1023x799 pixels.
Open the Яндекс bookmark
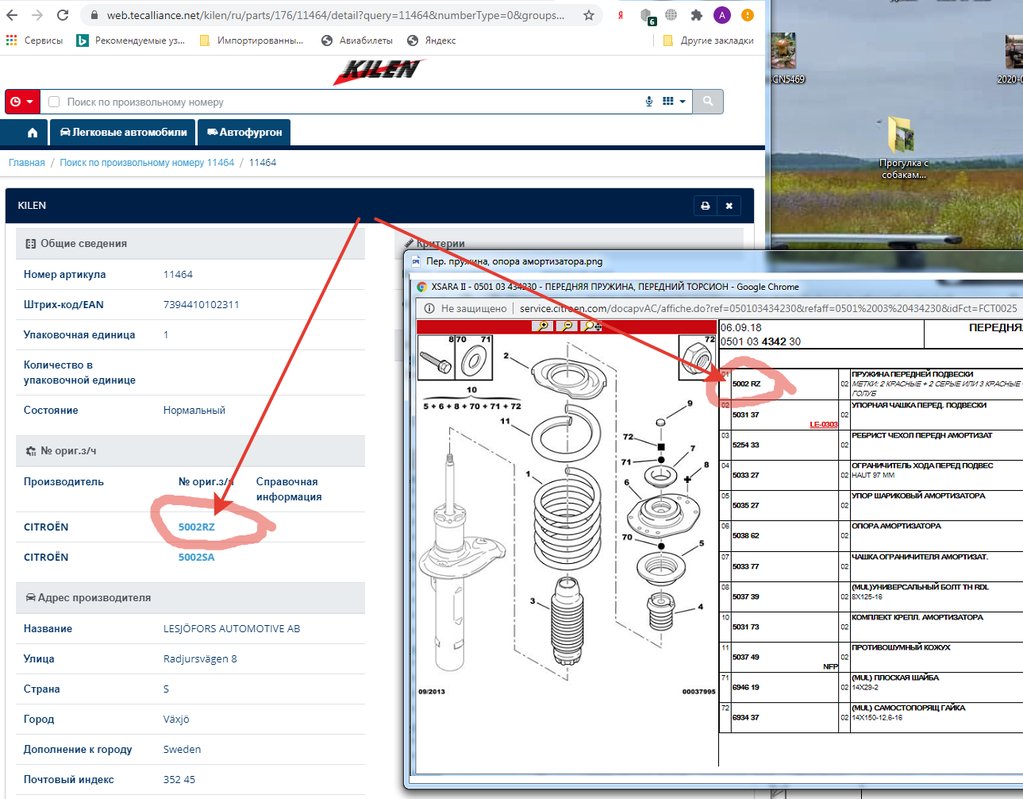point(431,40)
